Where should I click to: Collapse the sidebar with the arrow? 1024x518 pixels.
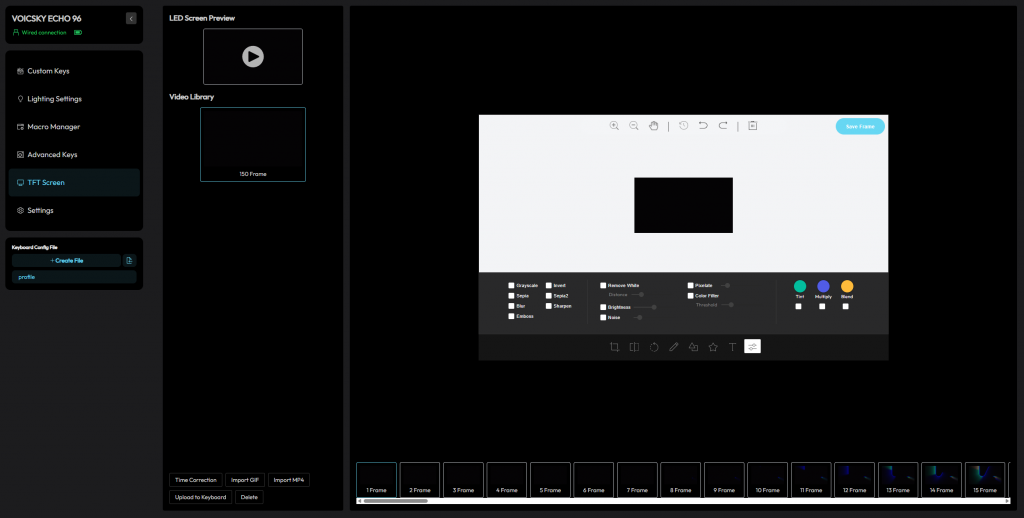click(x=131, y=19)
